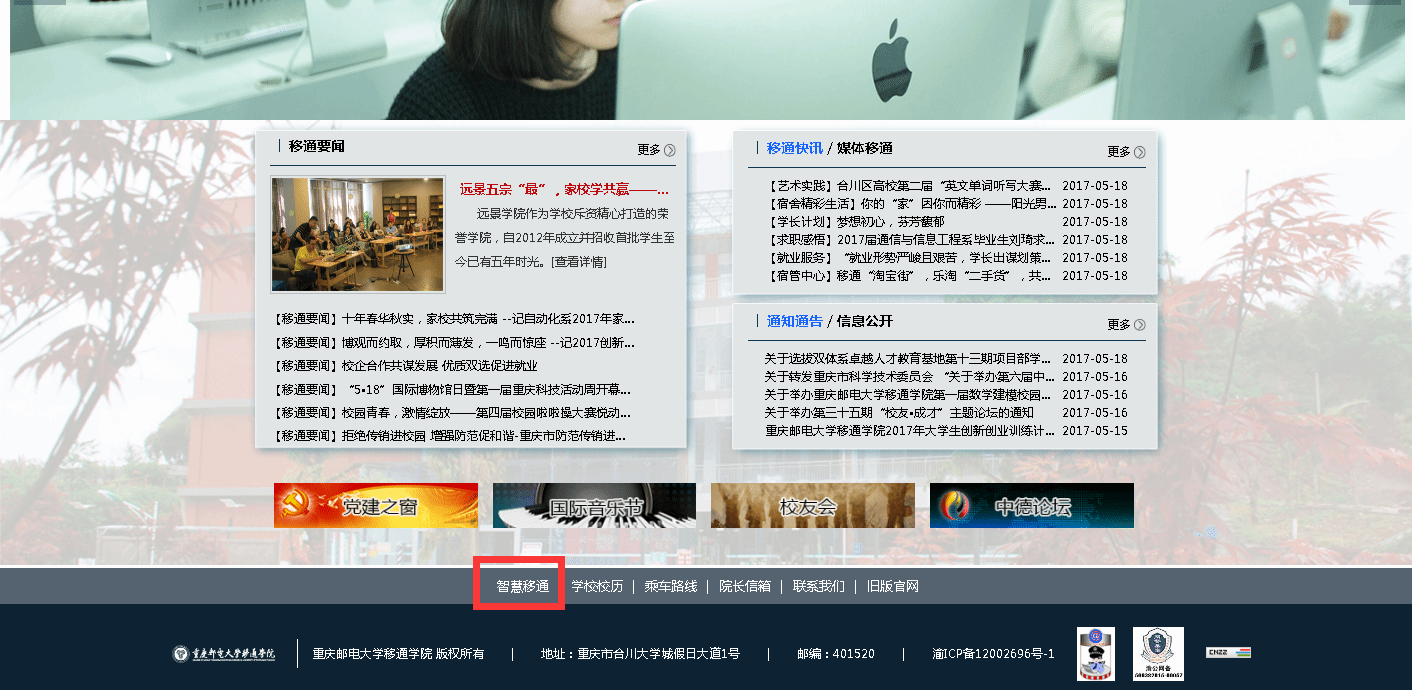Switch to the 信息公开 tab
1412x690 pixels.
point(864,321)
